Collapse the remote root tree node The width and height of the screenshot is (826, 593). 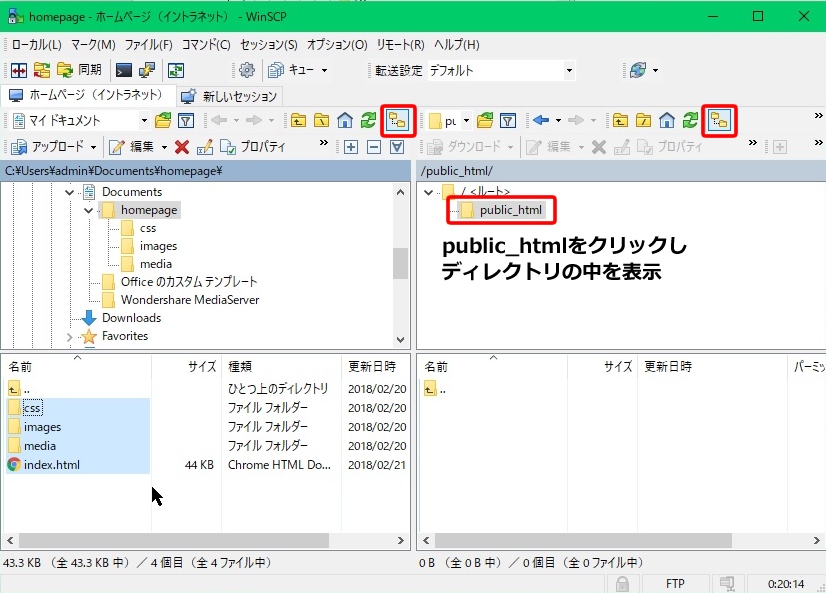[429, 192]
